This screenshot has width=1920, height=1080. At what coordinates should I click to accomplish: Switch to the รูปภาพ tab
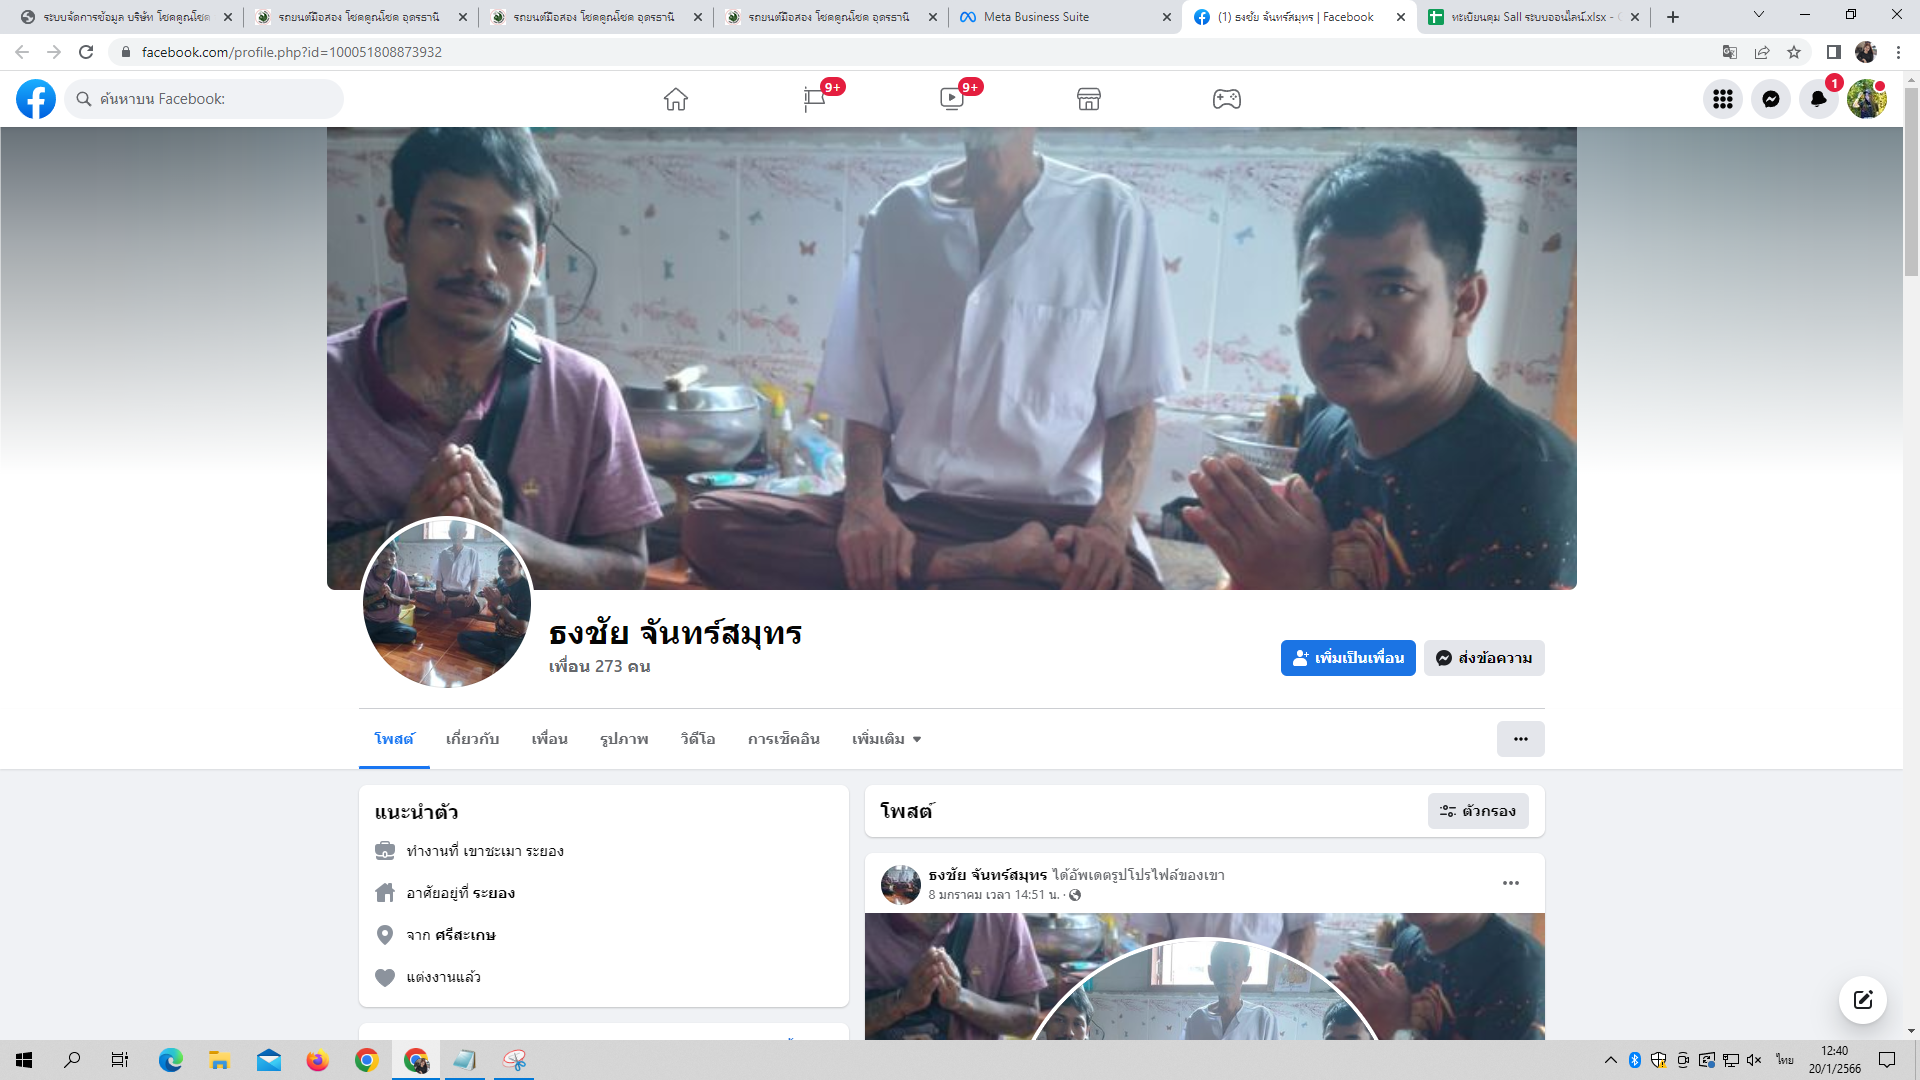coord(624,739)
